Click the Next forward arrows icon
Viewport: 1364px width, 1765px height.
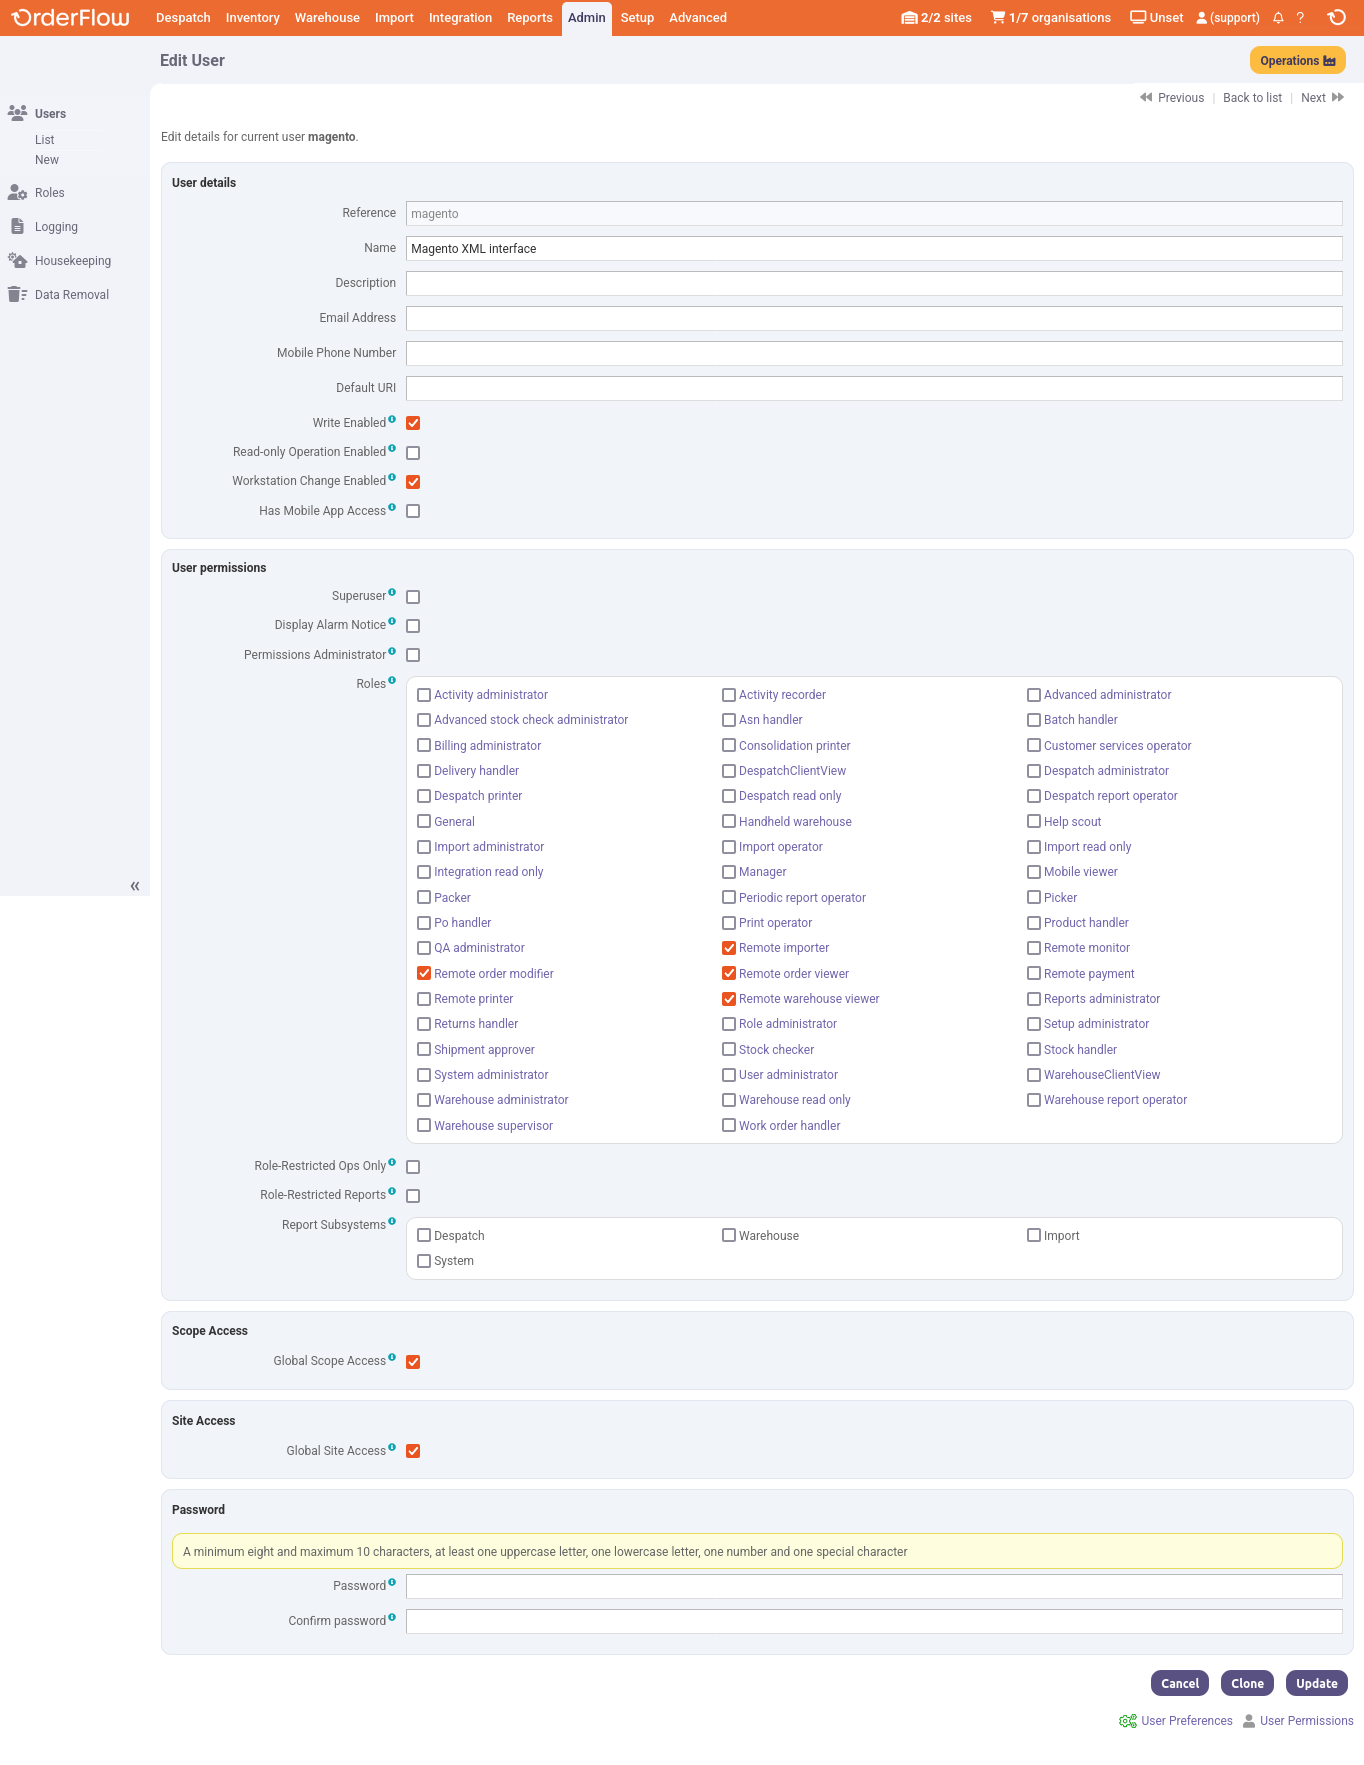tap(1338, 97)
